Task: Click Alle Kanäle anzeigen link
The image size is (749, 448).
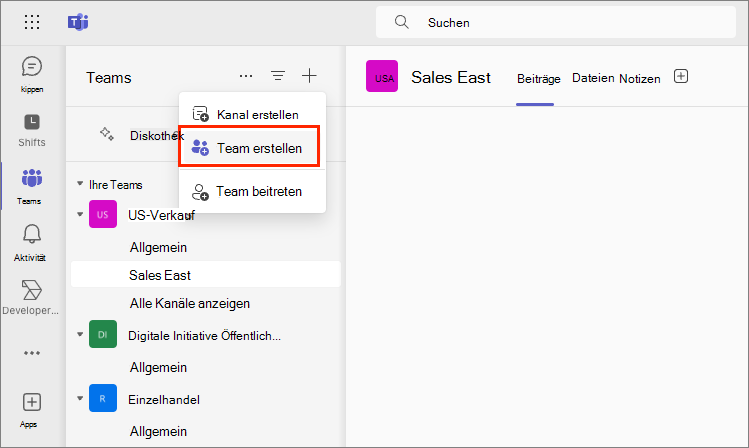Action: coord(190,303)
